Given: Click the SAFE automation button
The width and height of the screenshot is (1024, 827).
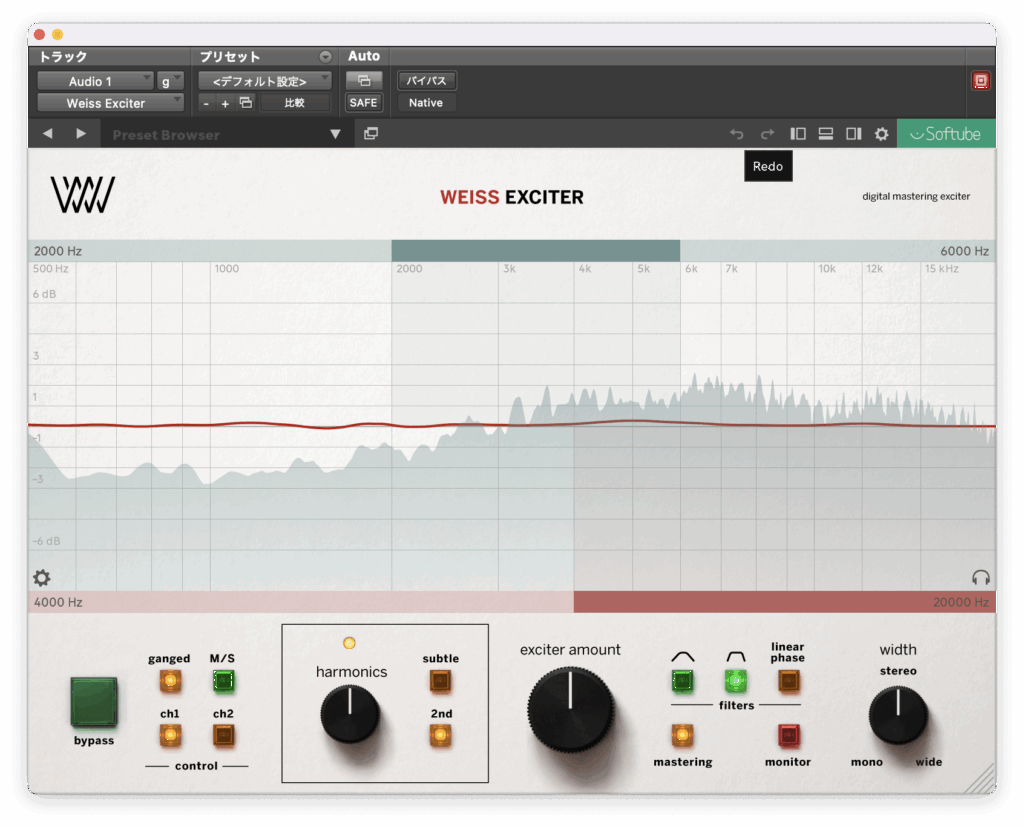Looking at the screenshot, I should click(364, 103).
